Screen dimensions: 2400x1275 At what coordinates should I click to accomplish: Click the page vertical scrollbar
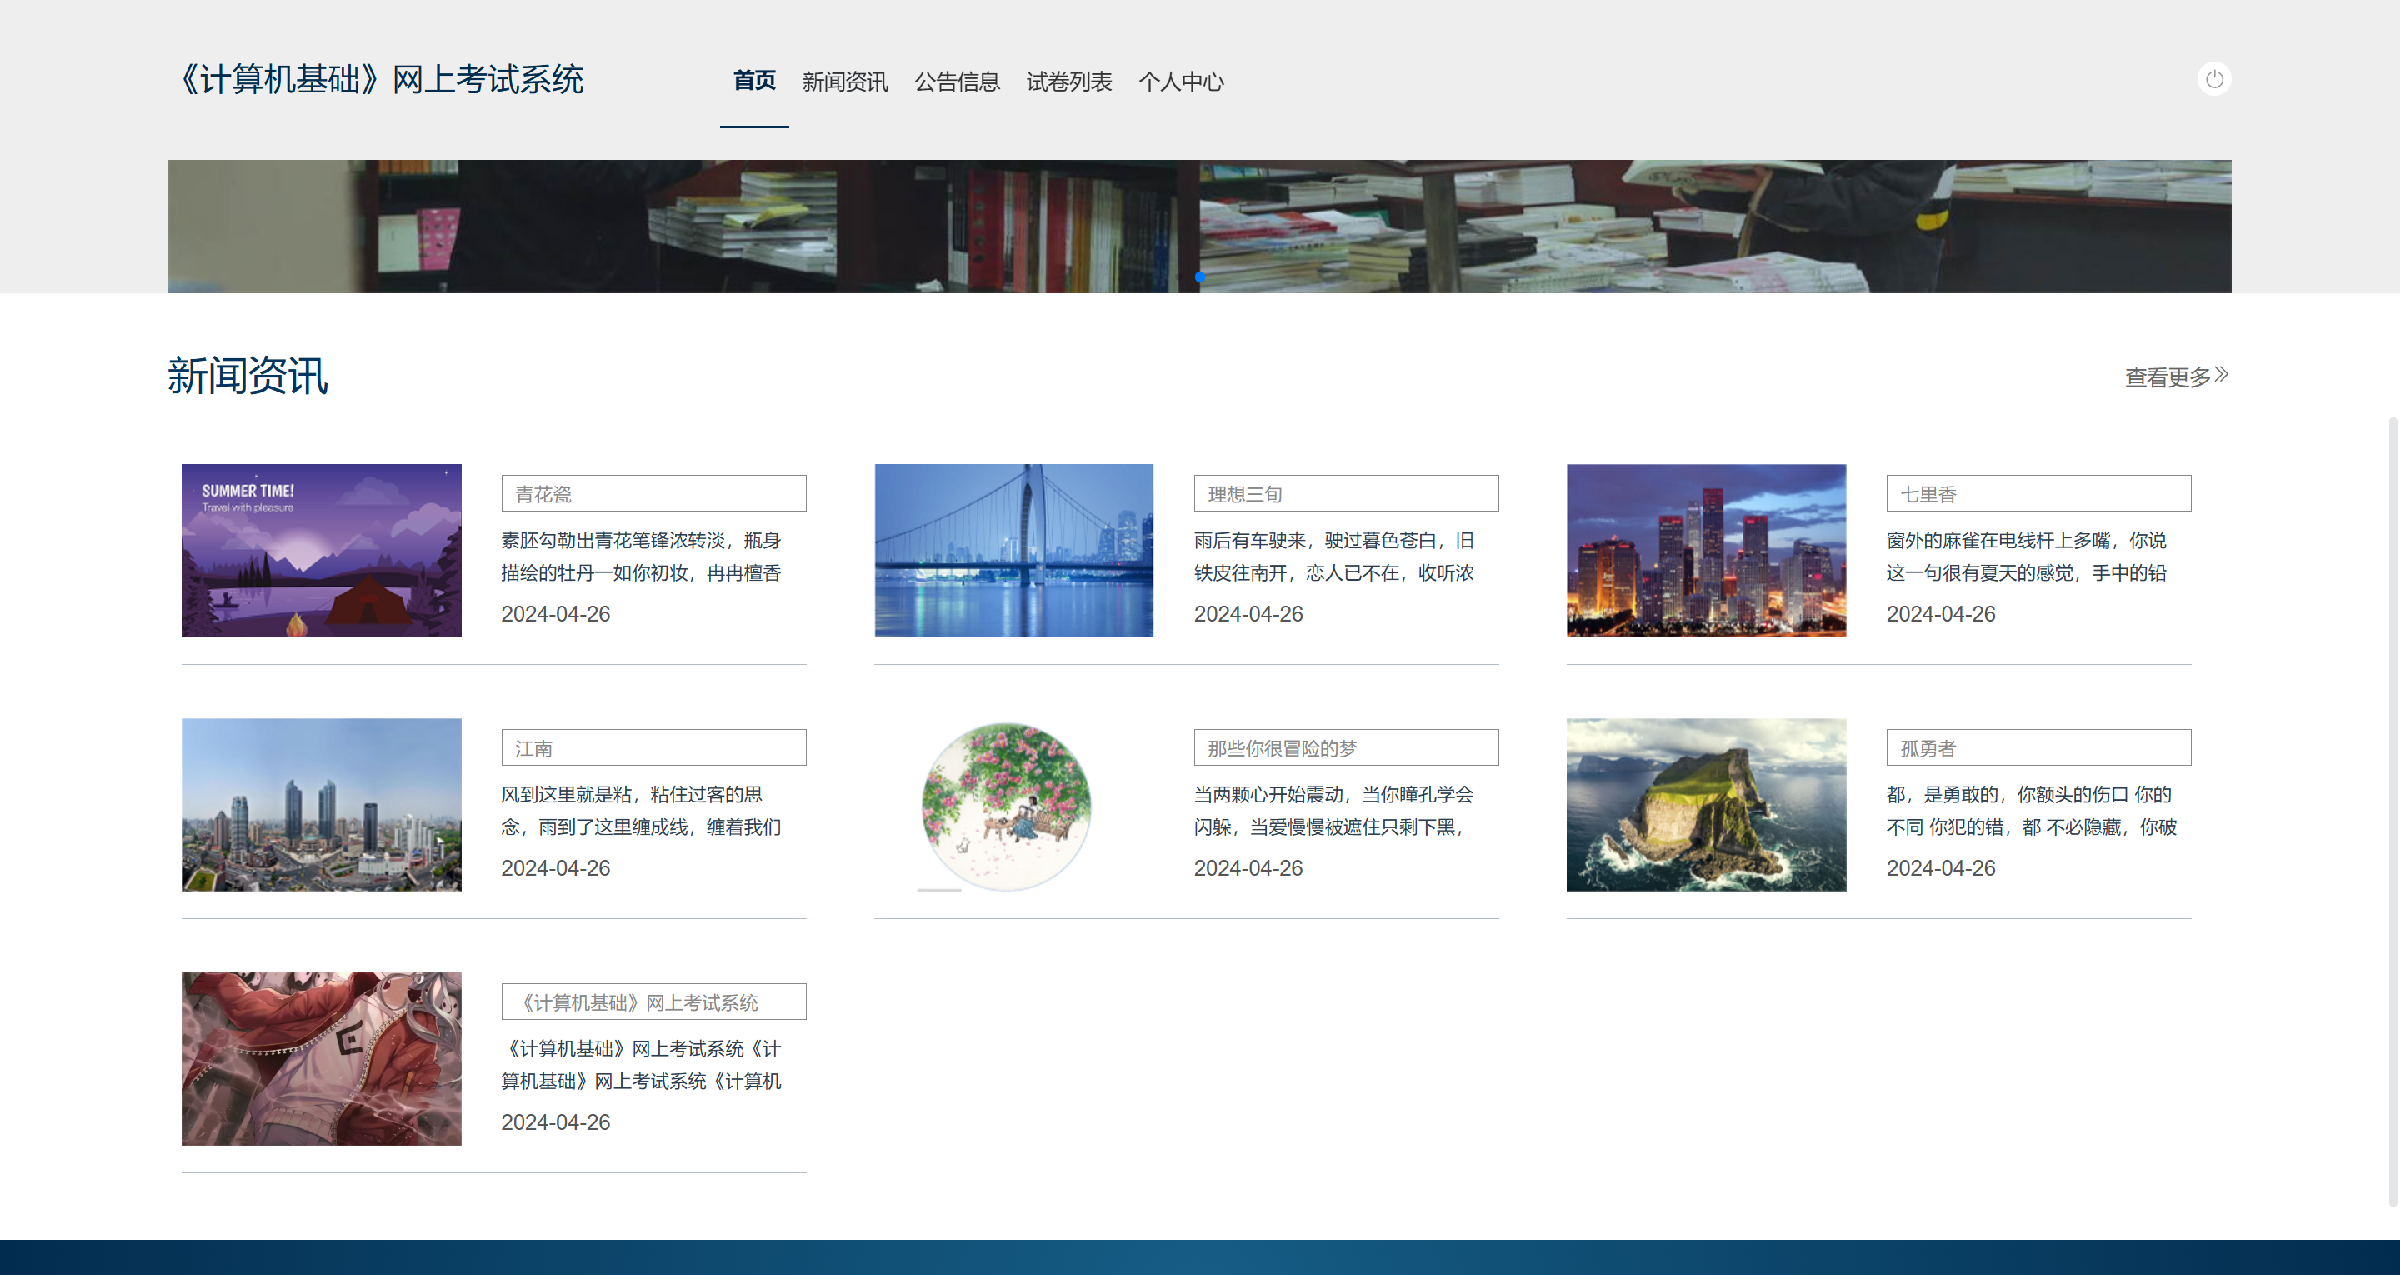pyautogui.click(x=2392, y=810)
